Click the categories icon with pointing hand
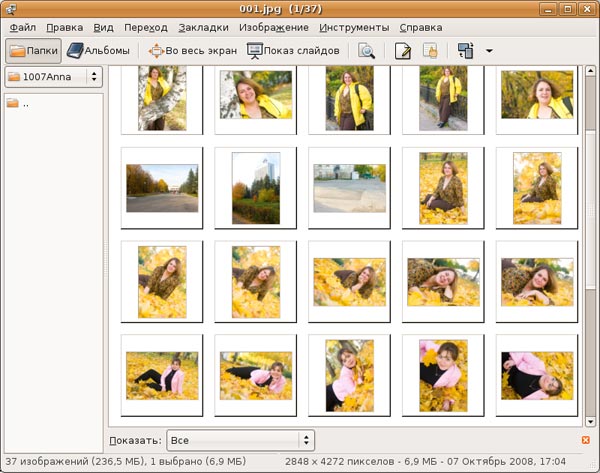The height and width of the screenshot is (473, 600). pos(430,51)
